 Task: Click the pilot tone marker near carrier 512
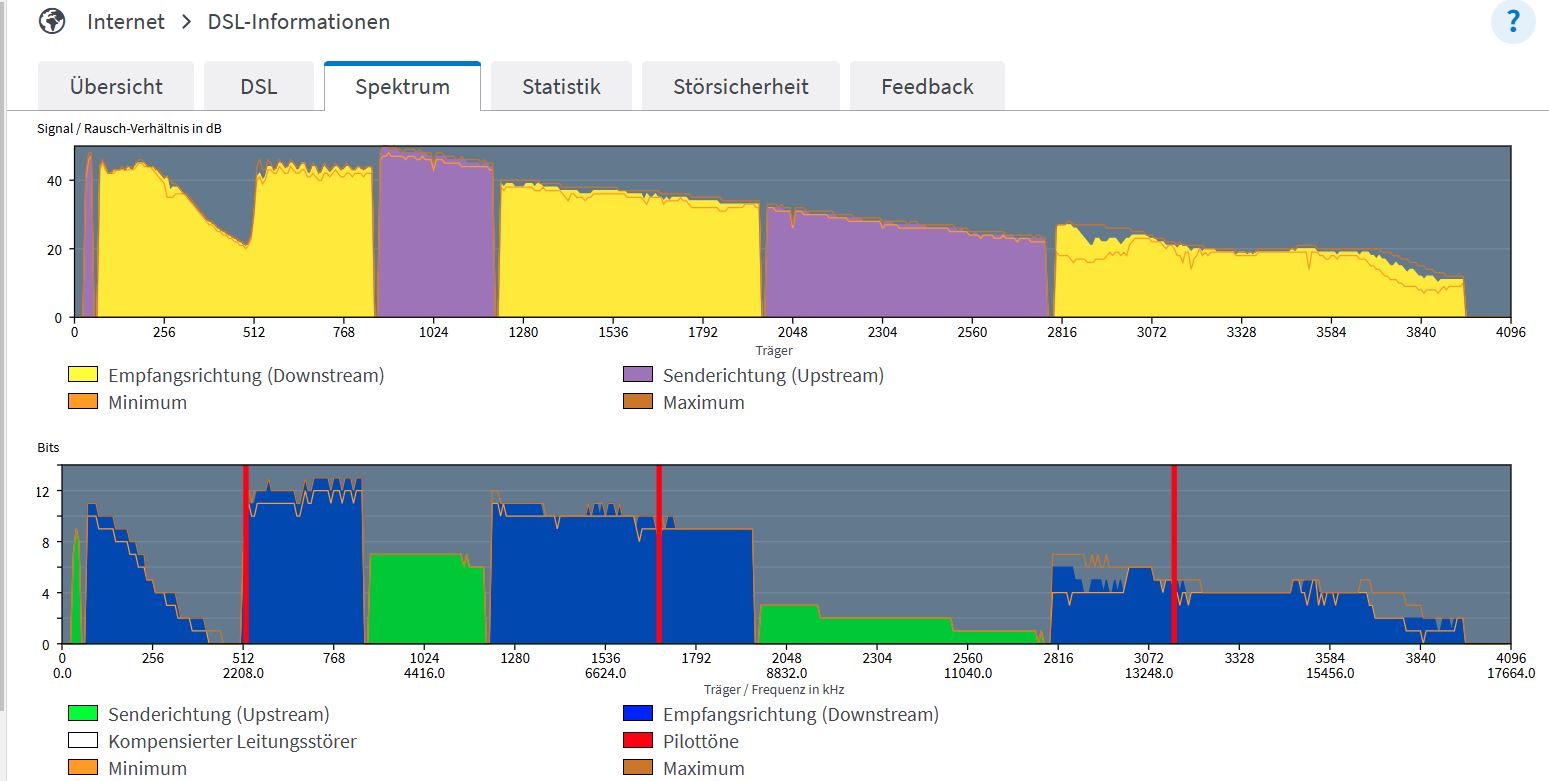(x=245, y=554)
